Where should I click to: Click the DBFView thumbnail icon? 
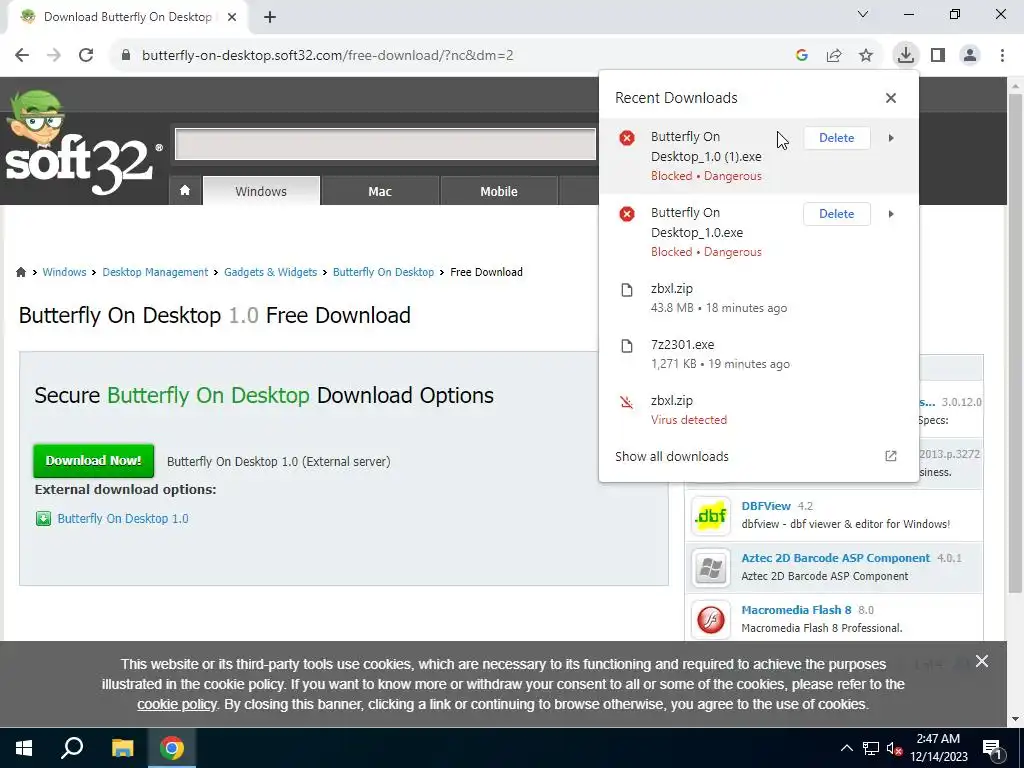711,515
